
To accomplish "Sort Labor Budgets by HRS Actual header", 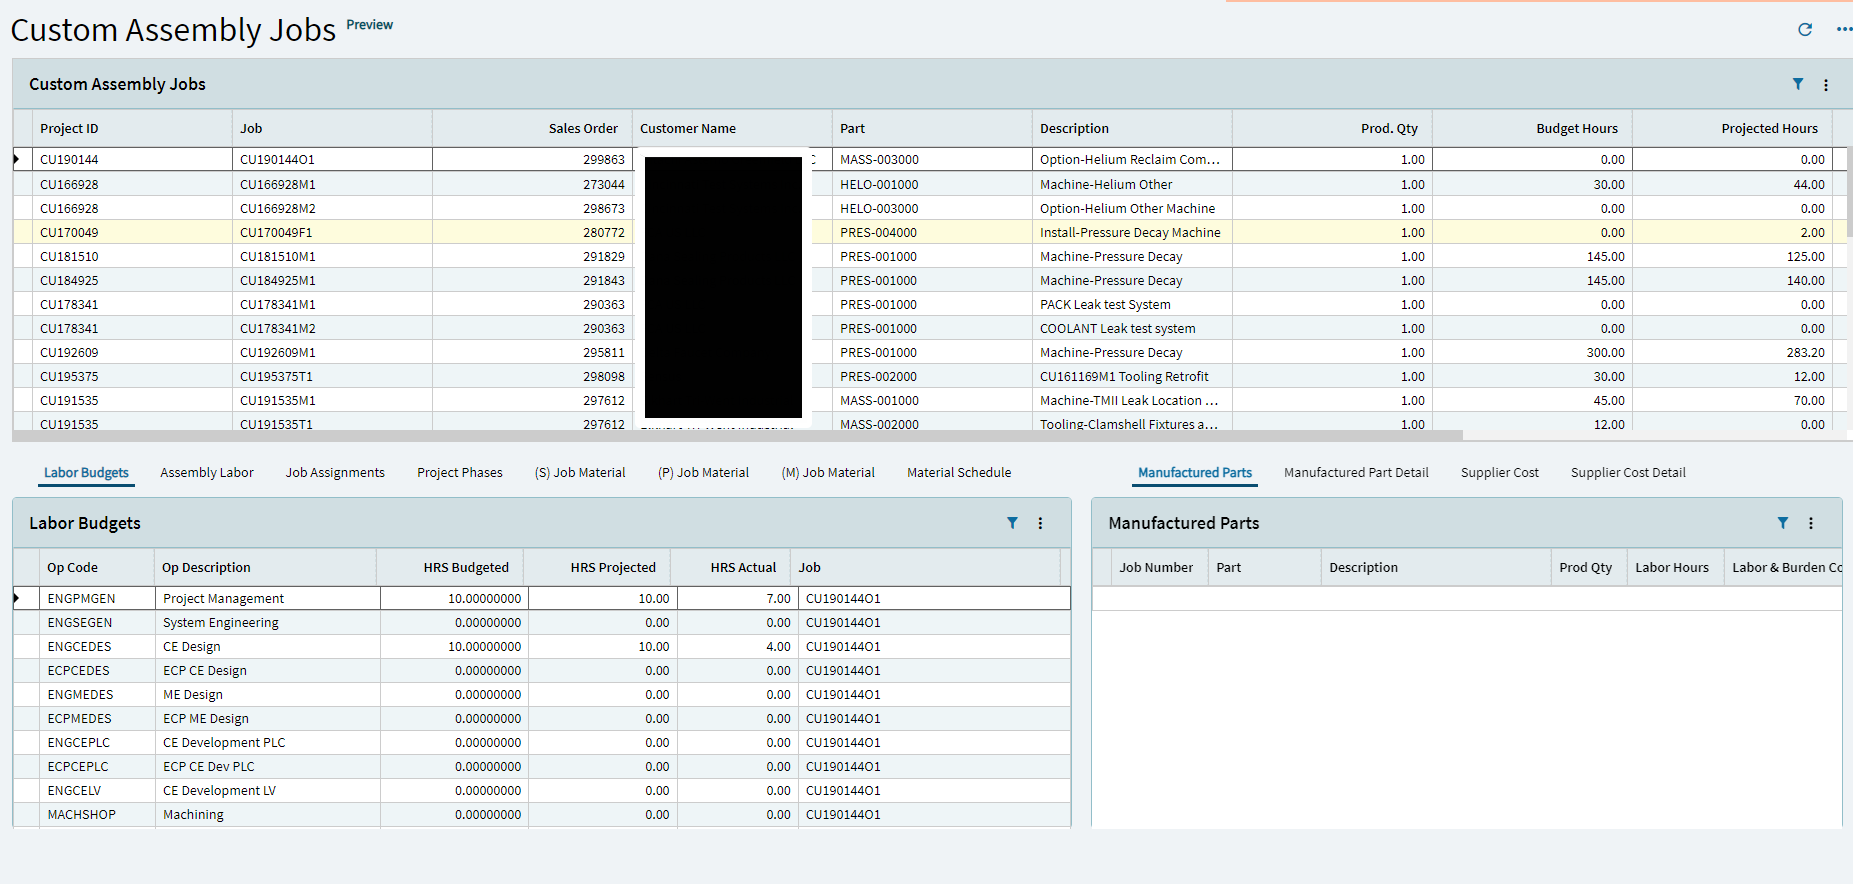I will click(x=730, y=567).
